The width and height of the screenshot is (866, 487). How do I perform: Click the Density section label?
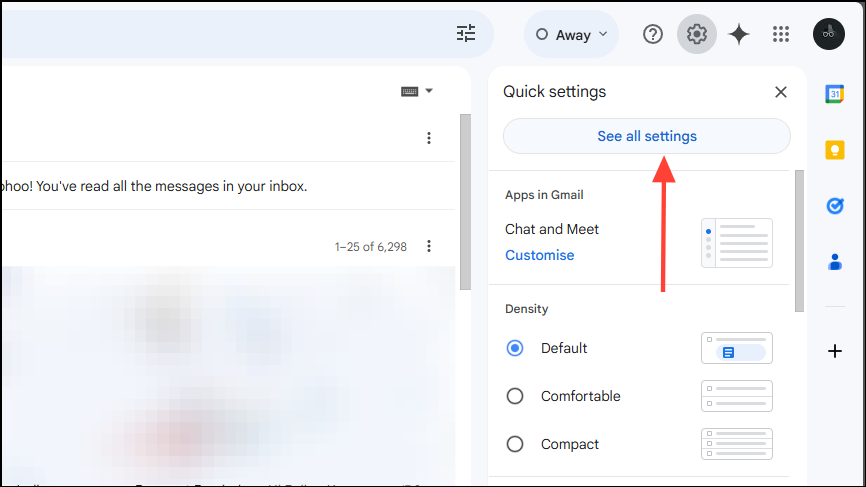(x=526, y=309)
